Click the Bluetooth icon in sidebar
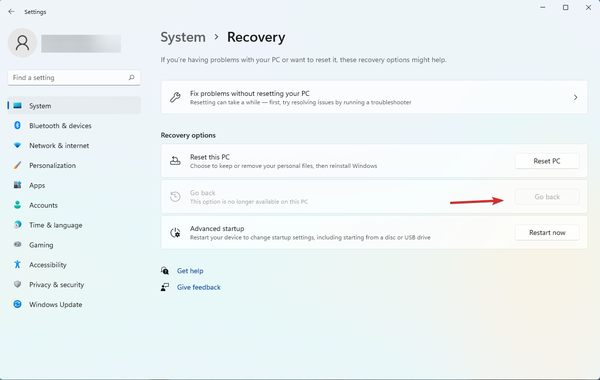This screenshot has width=600, height=380. [x=17, y=125]
